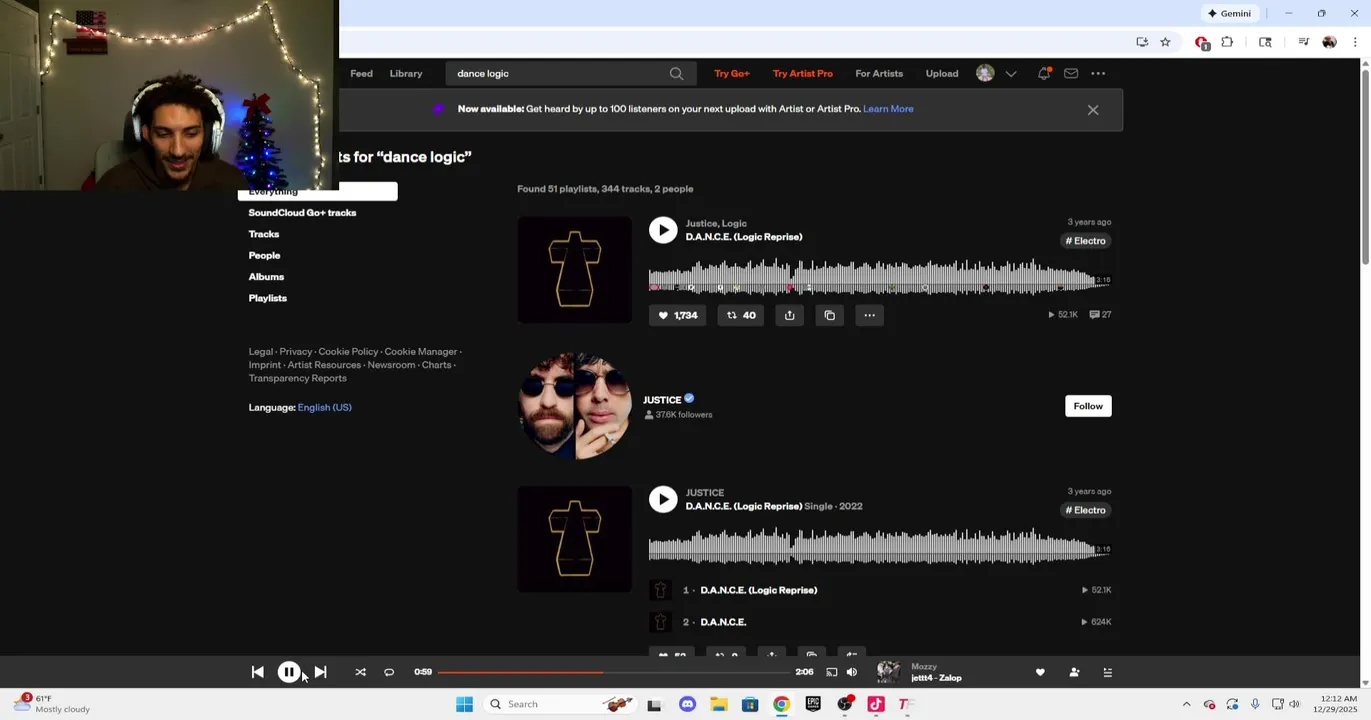The width and height of the screenshot is (1371, 720).
Task: Play D.A.N.C.E. (Logic Reprise) by Justice, Logic
Action: [663, 230]
